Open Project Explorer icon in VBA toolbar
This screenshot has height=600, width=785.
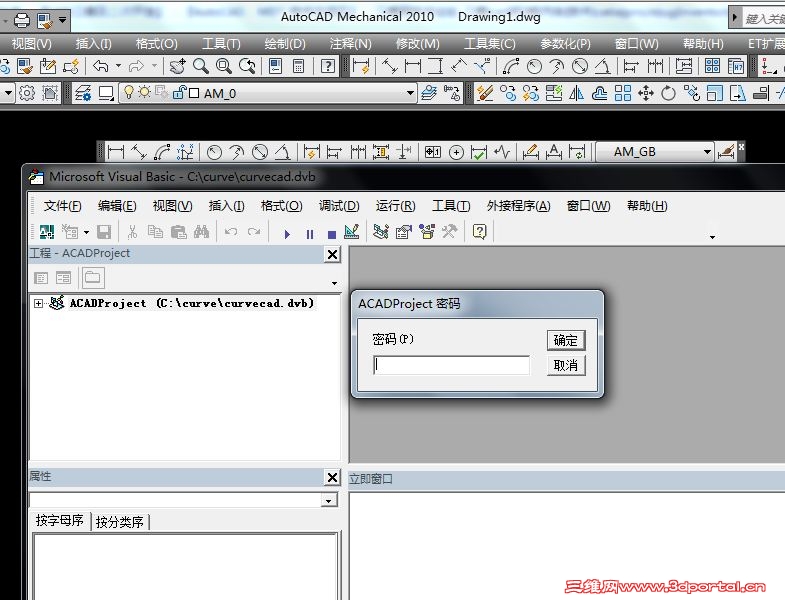click(x=380, y=231)
